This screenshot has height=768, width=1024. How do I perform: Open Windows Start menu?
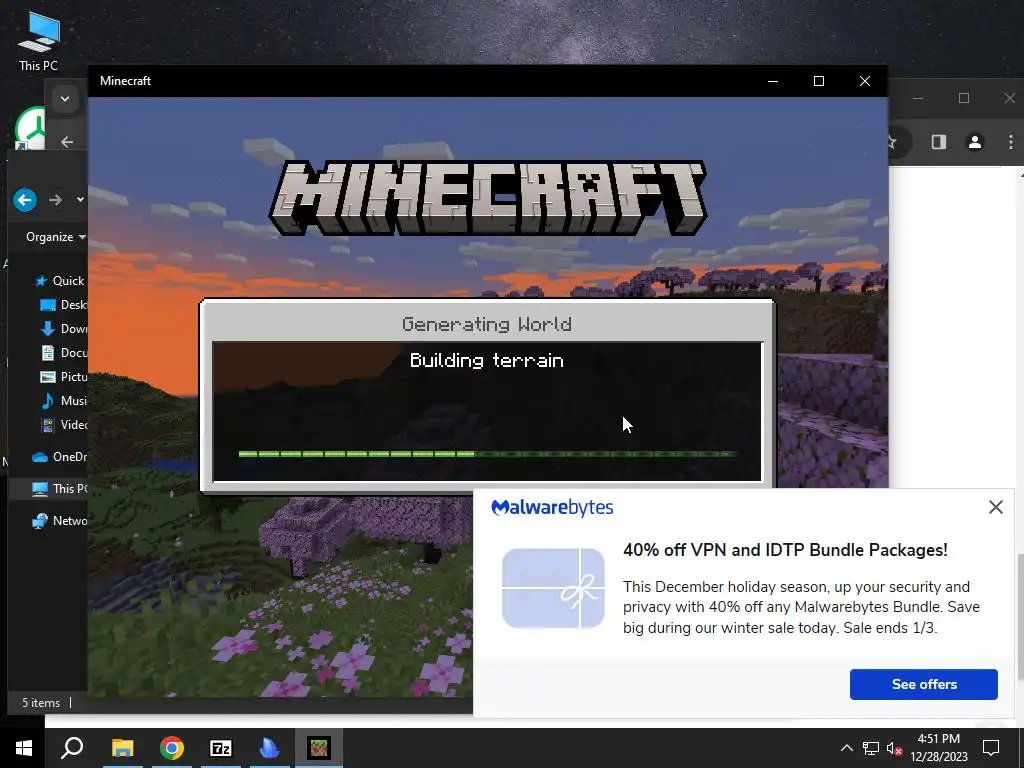[24, 748]
